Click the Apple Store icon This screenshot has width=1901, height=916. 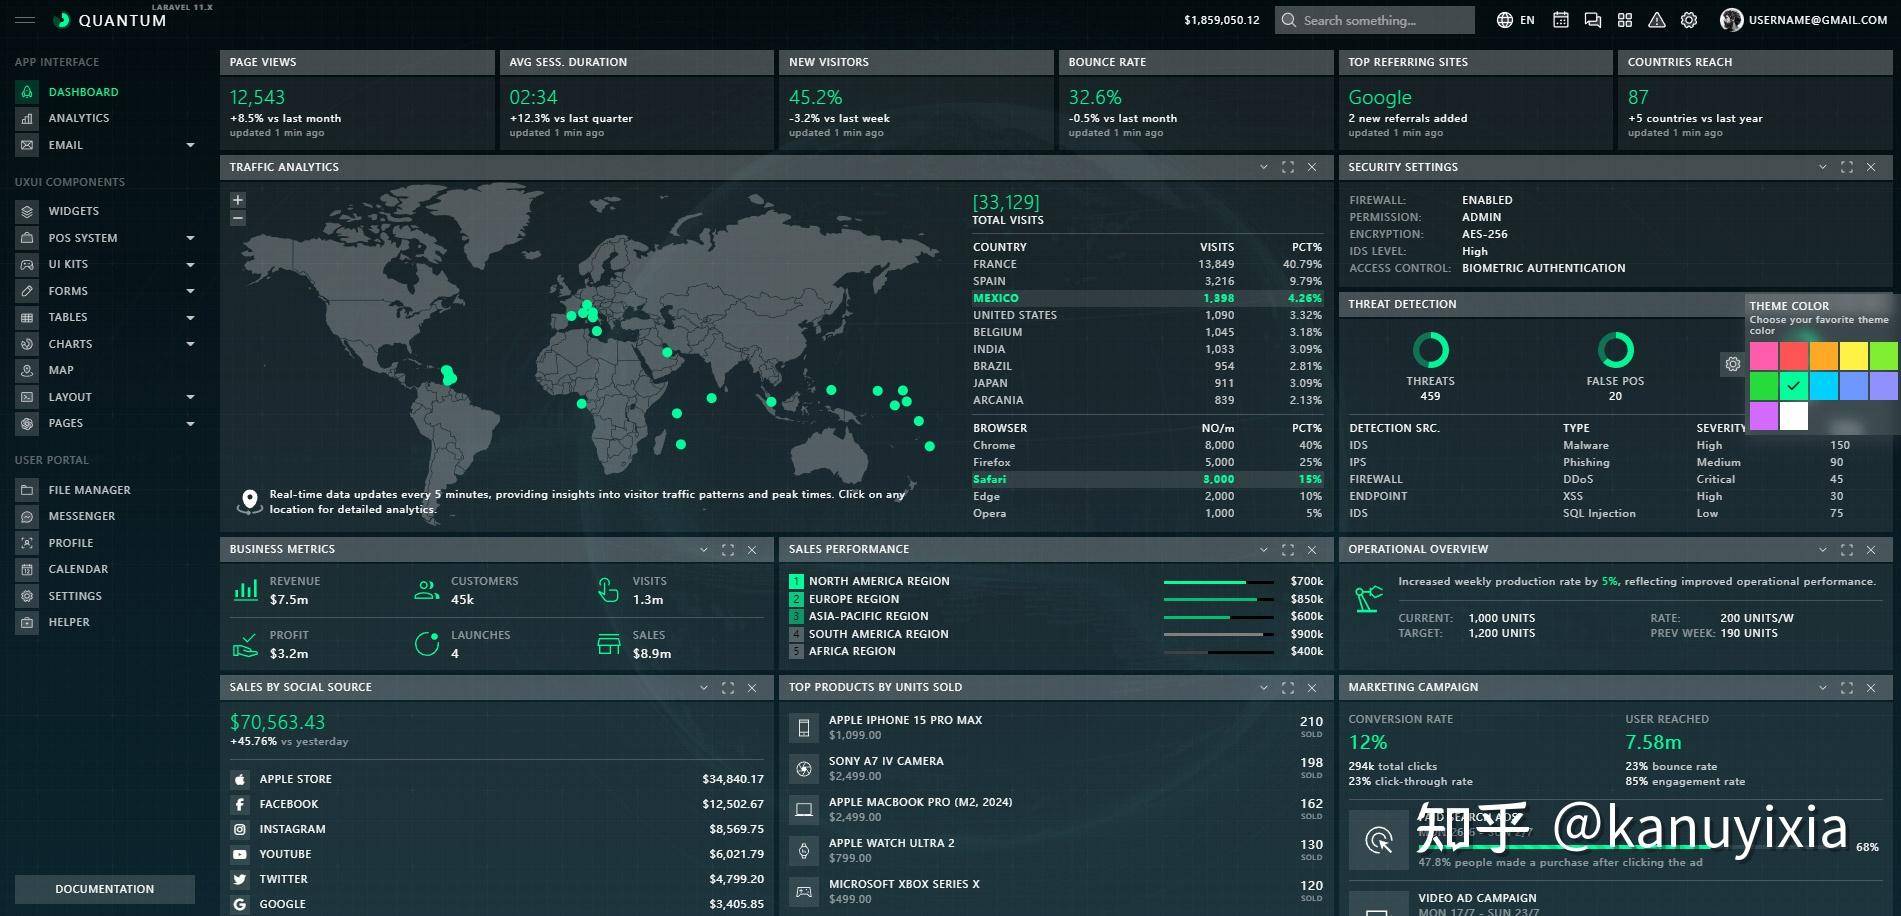[240, 779]
